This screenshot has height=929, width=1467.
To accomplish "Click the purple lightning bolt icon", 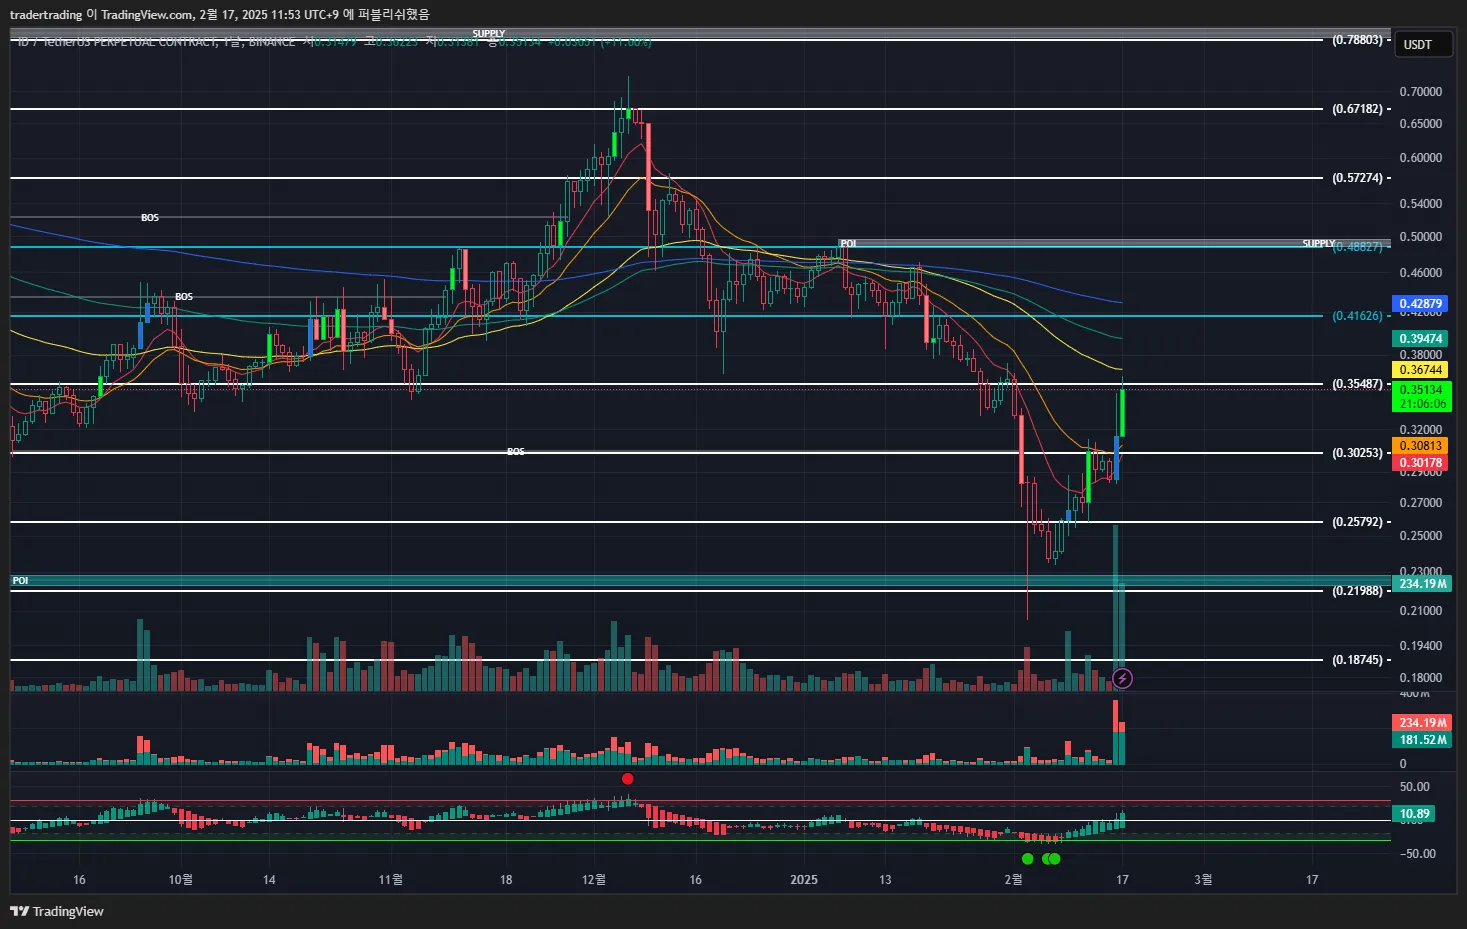I will click(x=1122, y=679).
